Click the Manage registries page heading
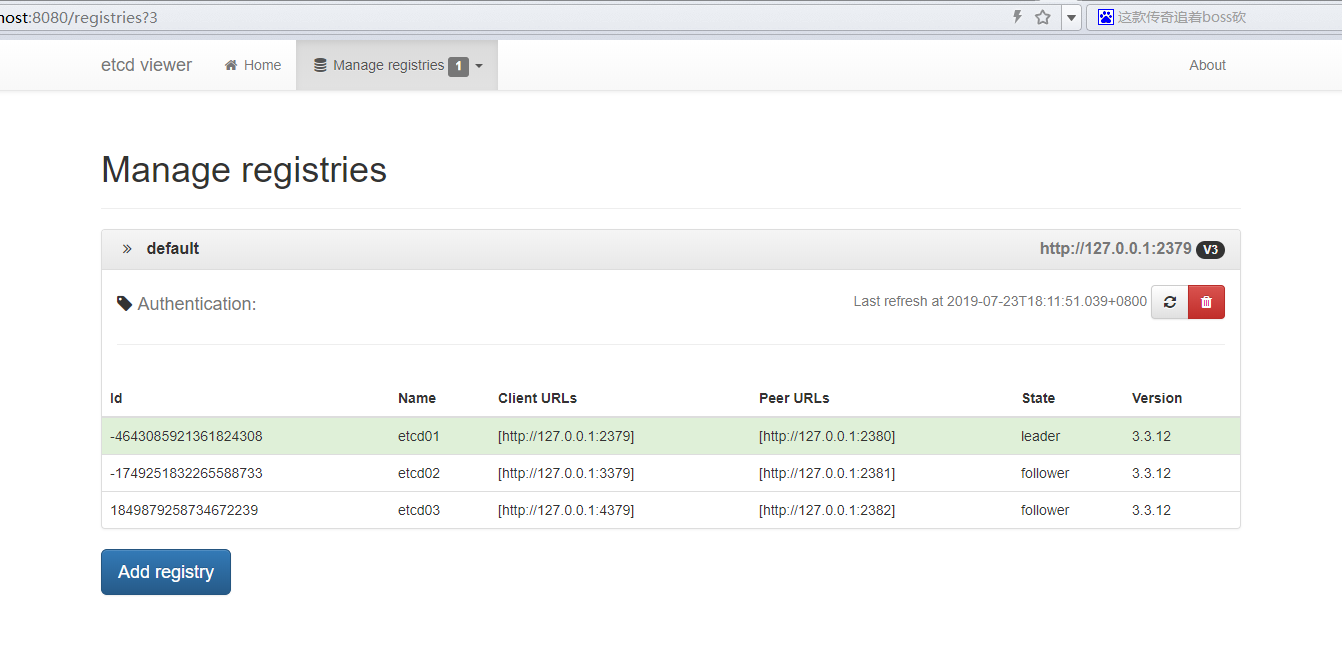 tap(244, 170)
